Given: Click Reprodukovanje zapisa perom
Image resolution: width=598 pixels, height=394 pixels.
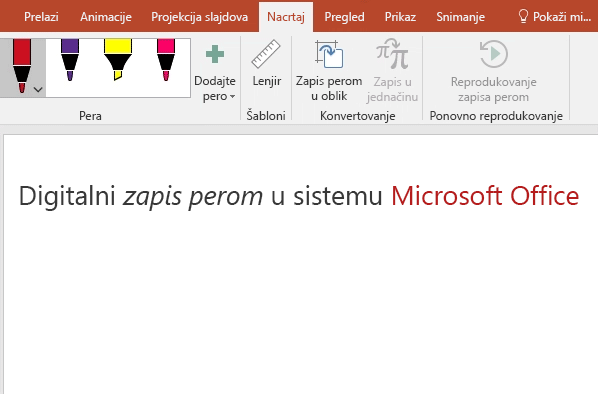Looking at the screenshot, I should [x=494, y=71].
